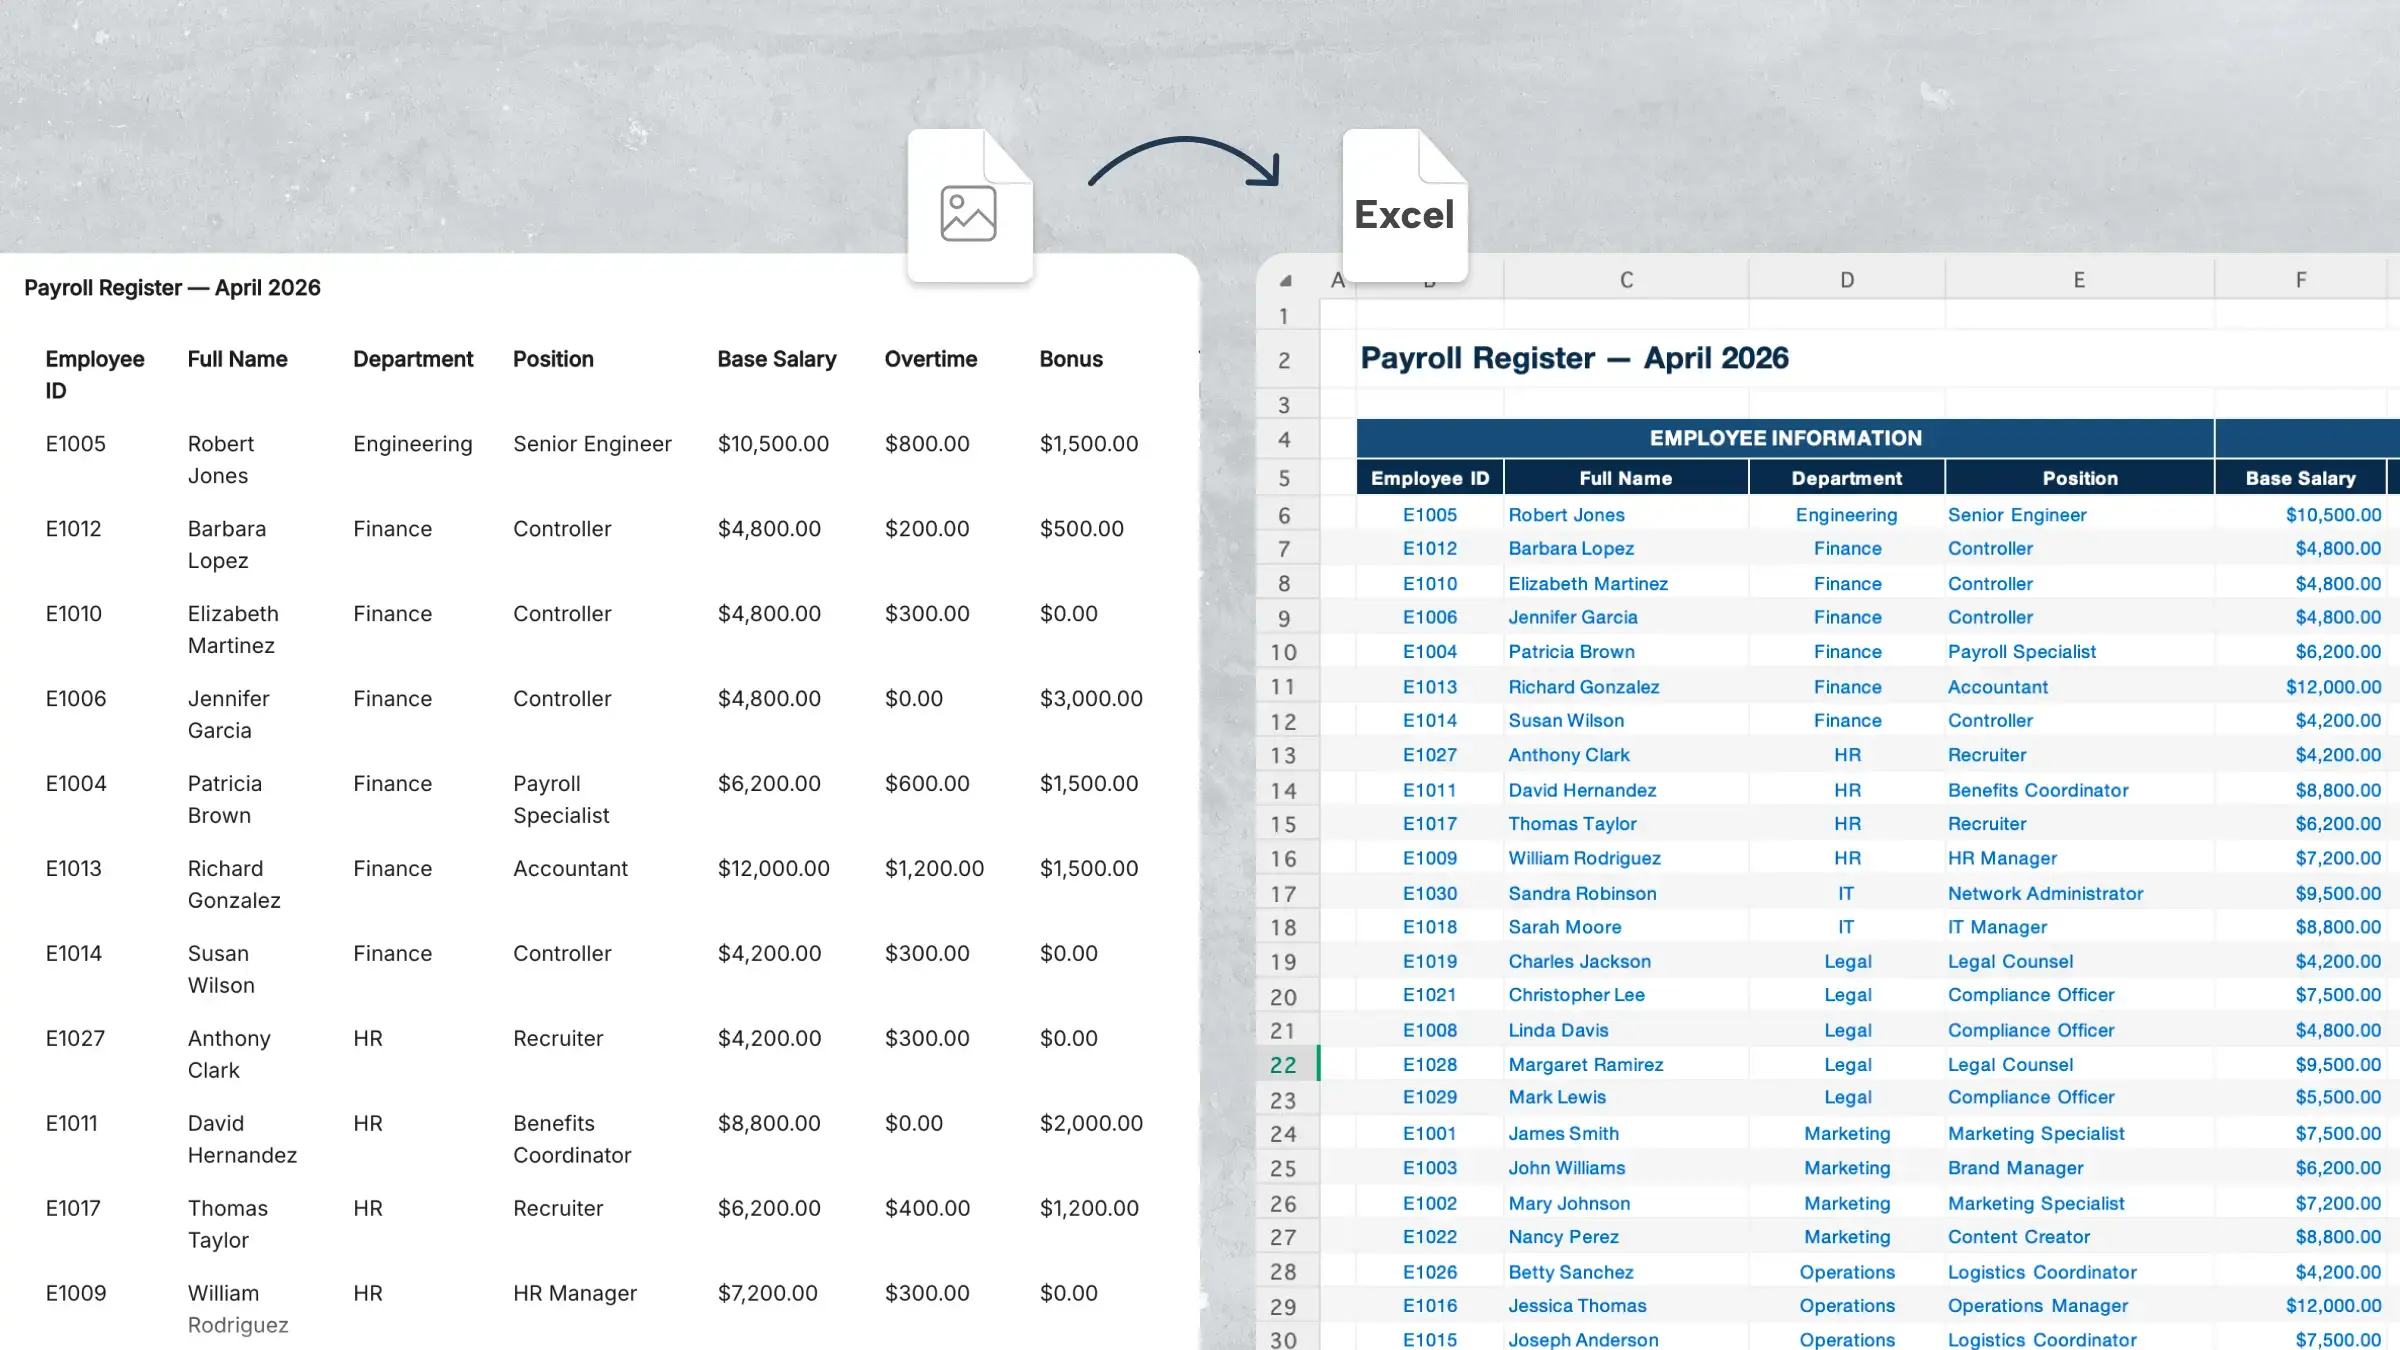Select spreadsheet cell 'IT Manager'

(x=2080, y=927)
